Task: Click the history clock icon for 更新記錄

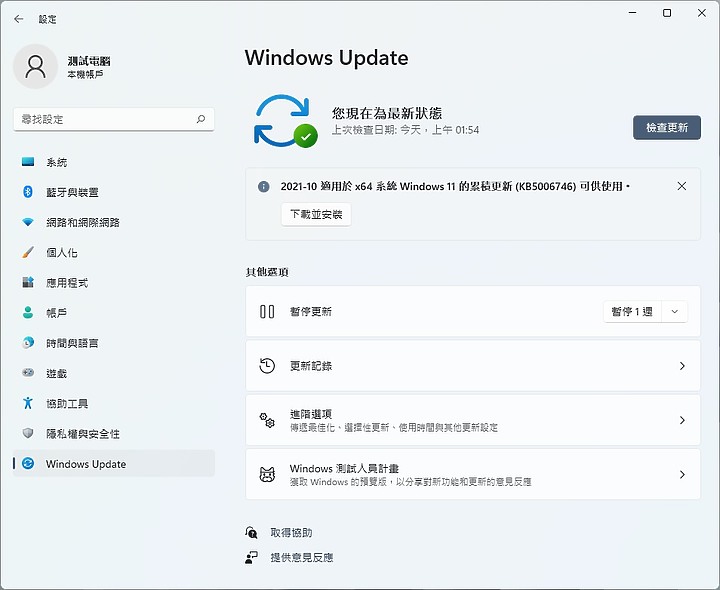Action: tap(267, 366)
